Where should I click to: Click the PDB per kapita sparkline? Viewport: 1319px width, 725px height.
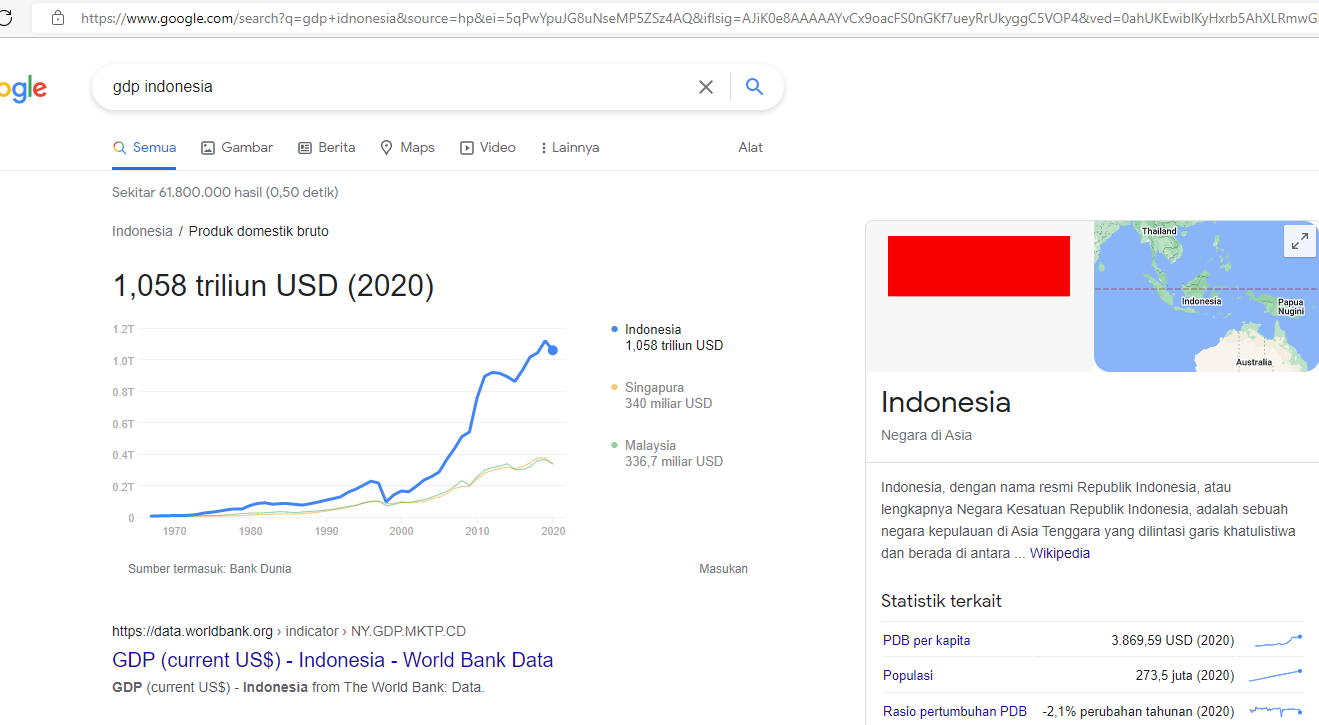[1278, 640]
